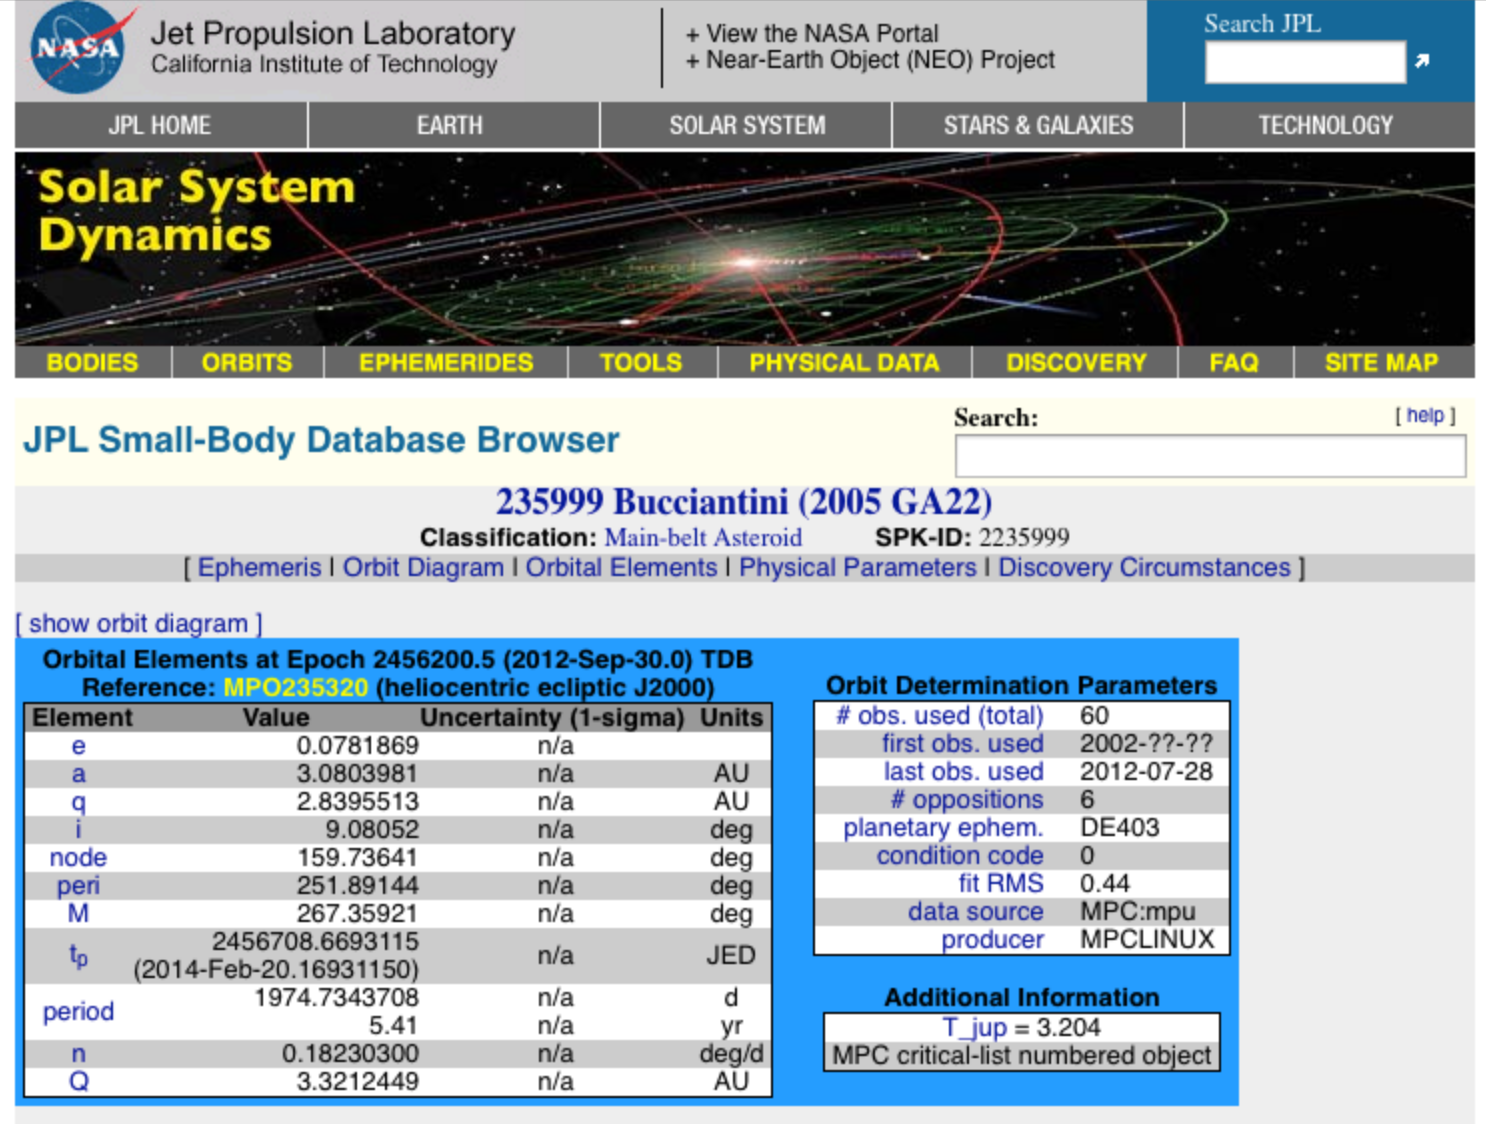Viewport: 1486px width, 1124px height.
Task: Click the 'node' element link
Action: click(x=78, y=858)
